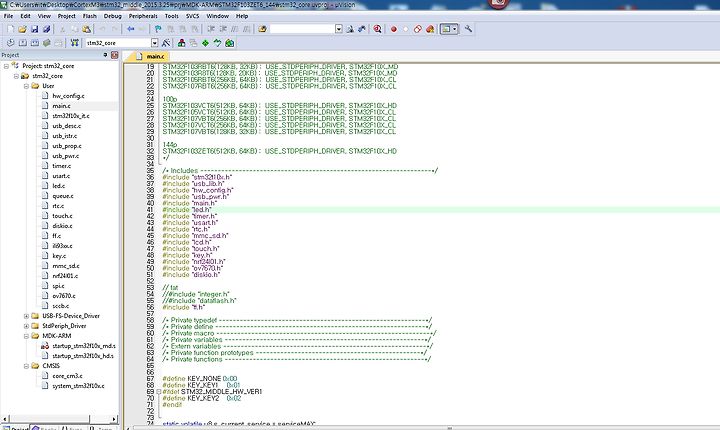
Task: Click the Paste toolbar icon
Action: click(x=86, y=29)
